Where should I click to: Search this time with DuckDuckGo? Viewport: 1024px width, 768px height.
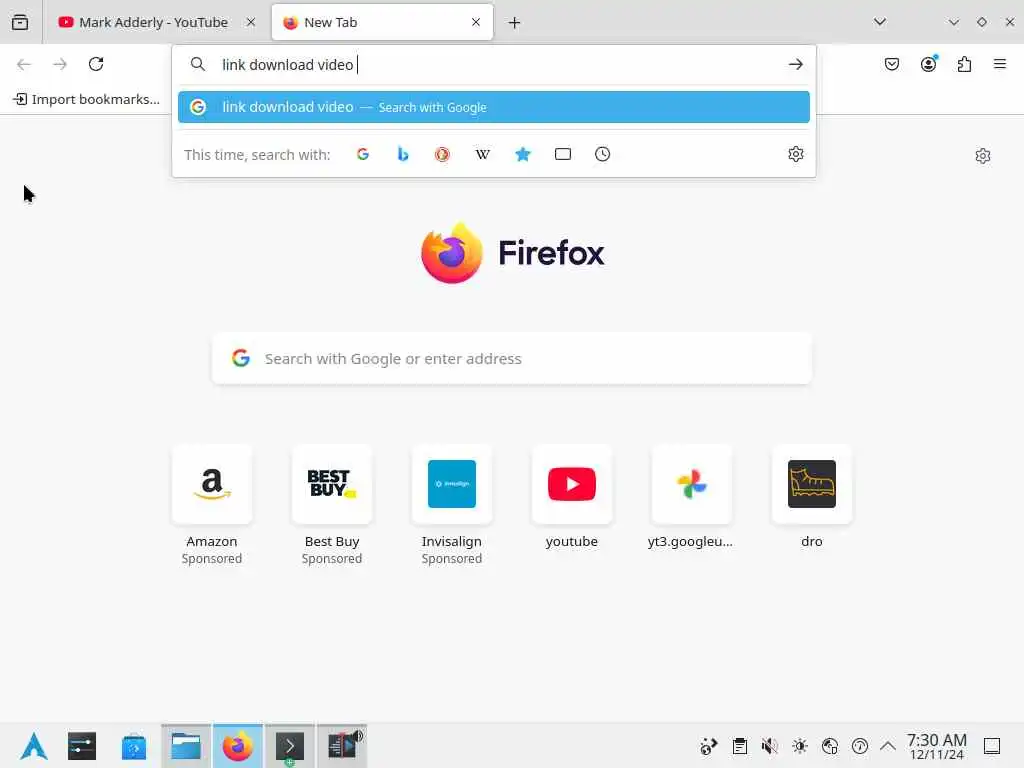(443, 154)
